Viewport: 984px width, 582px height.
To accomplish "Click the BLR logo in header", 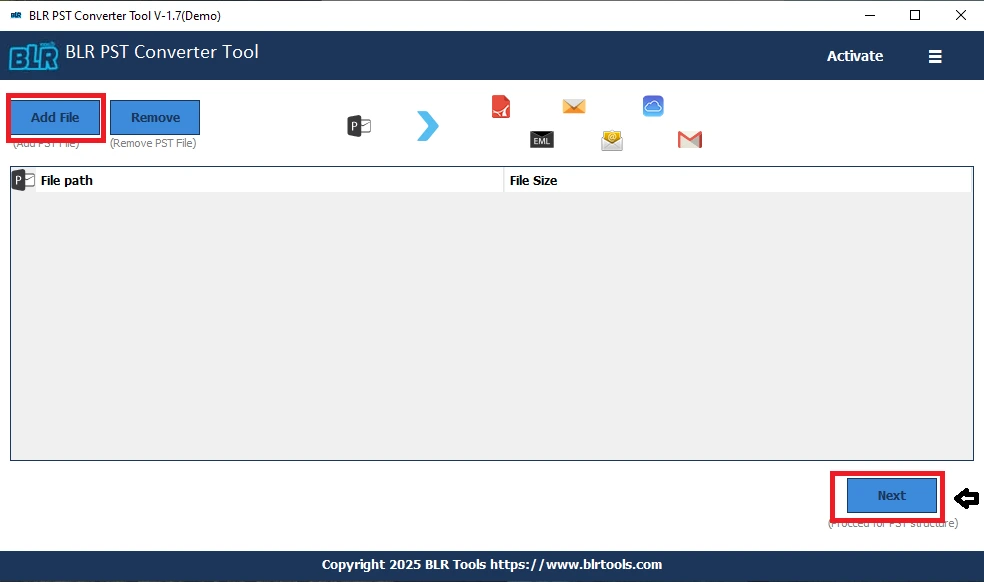I will point(34,57).
